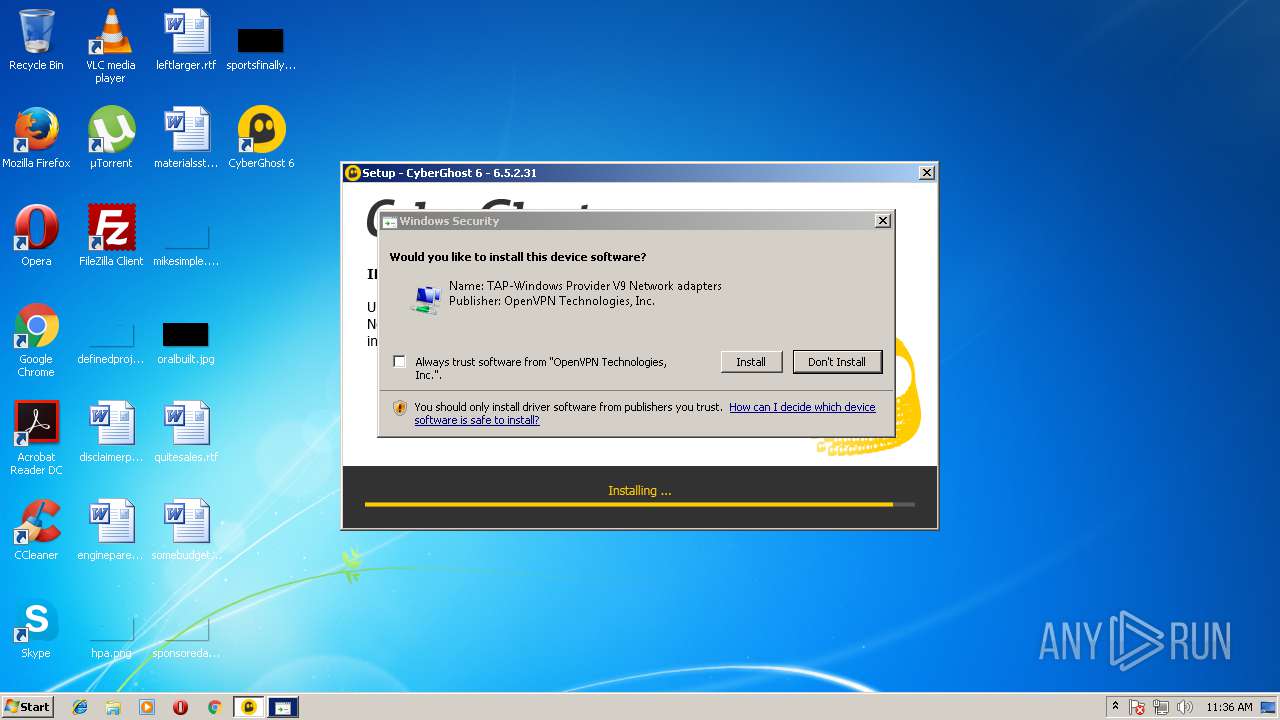Open quitesales.rtf document
Viewport: 1280px width, 720px height.
pyautogui.click(x=186, y=432)
